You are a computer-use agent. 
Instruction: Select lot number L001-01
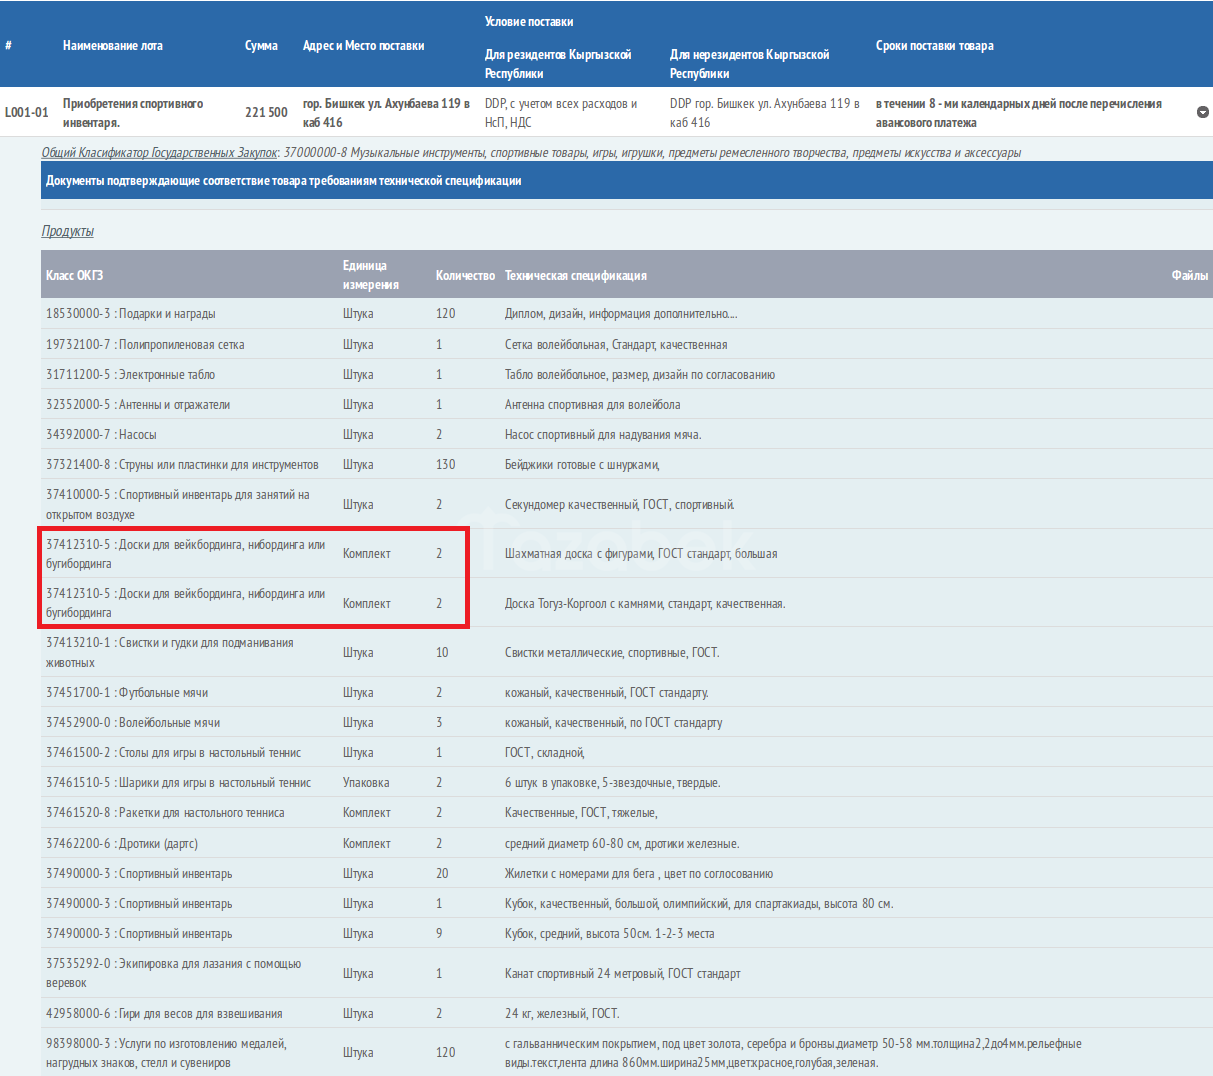(x=27, y=112)
